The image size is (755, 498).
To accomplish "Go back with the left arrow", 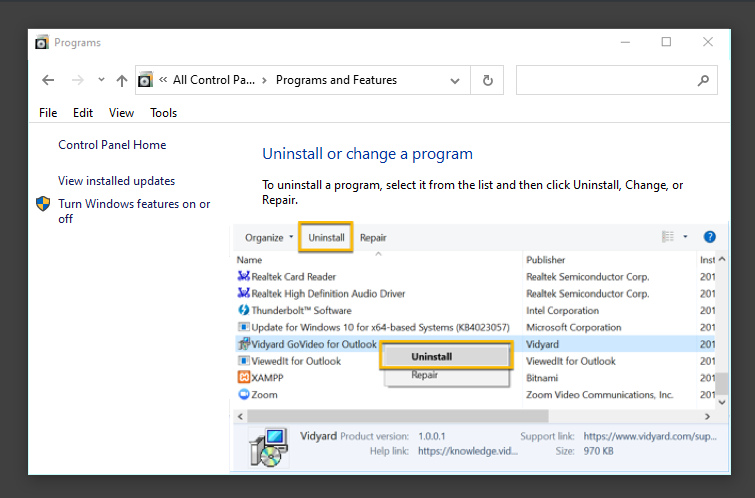I will point(48,80).
